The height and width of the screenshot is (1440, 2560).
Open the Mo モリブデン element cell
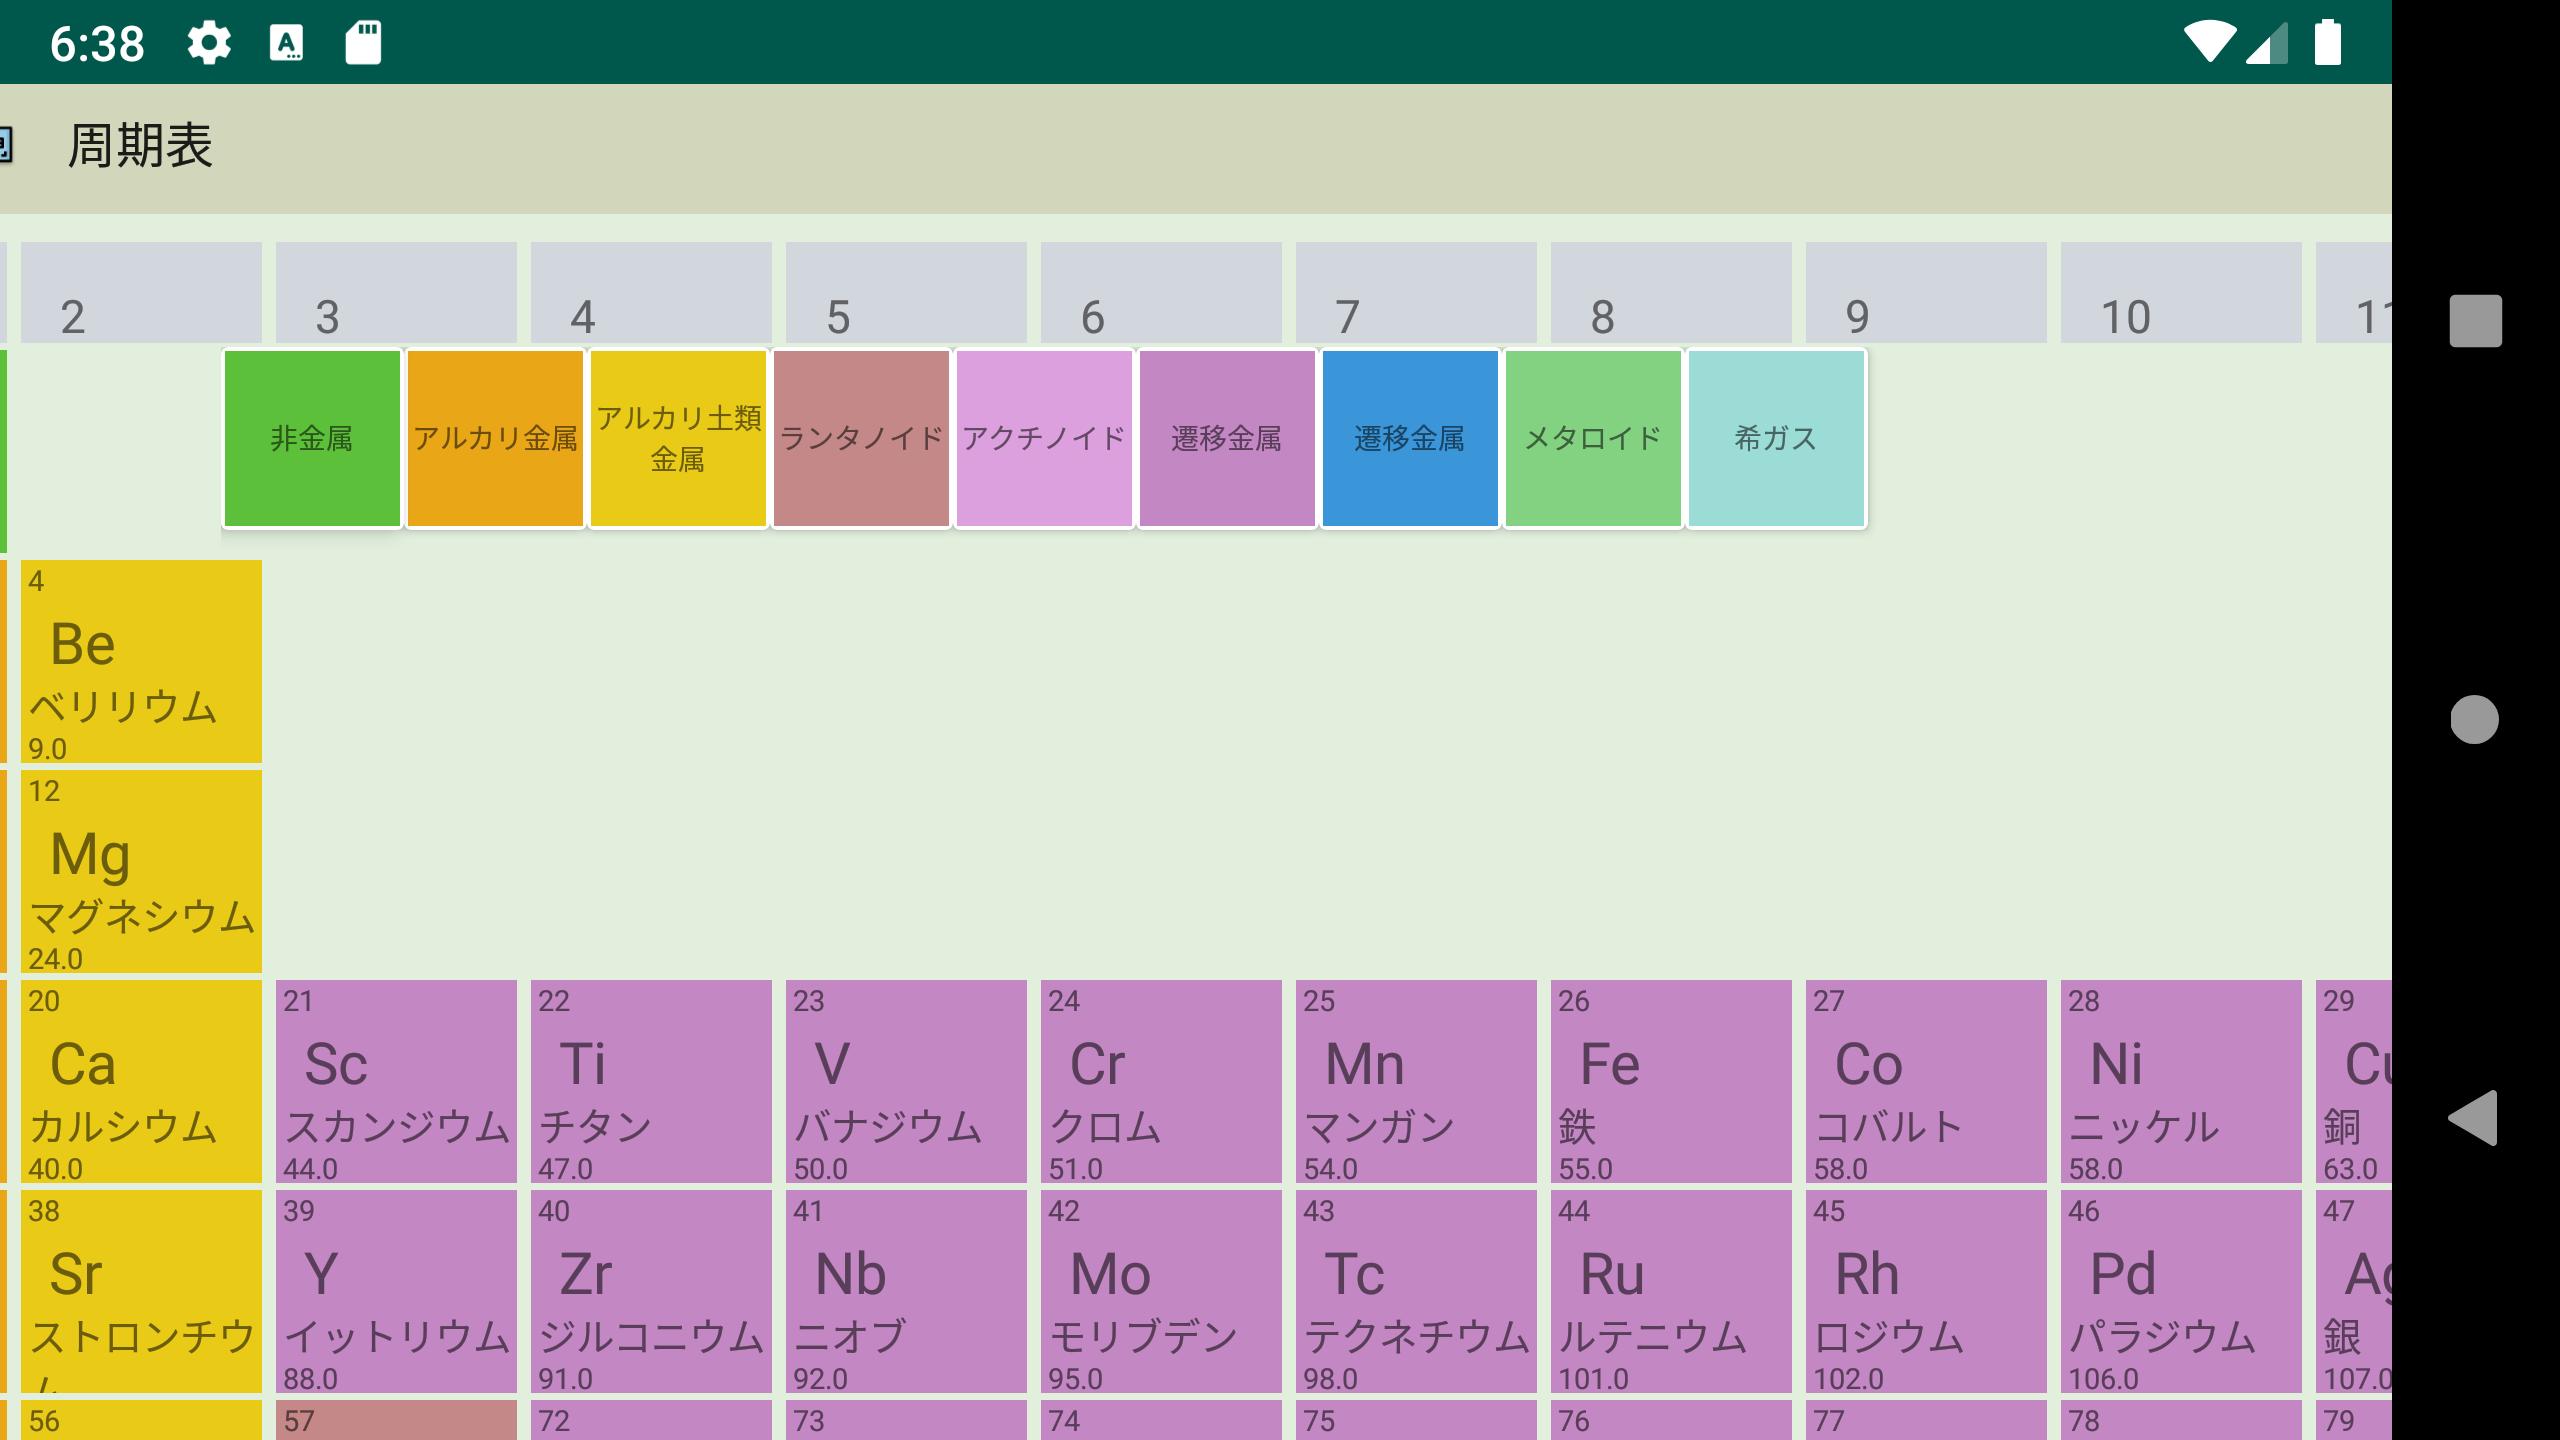click(x=1161, y=1291)
